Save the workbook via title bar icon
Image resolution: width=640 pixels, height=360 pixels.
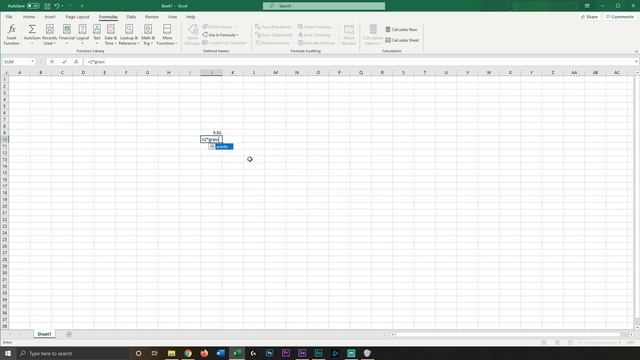coord(47,6)
